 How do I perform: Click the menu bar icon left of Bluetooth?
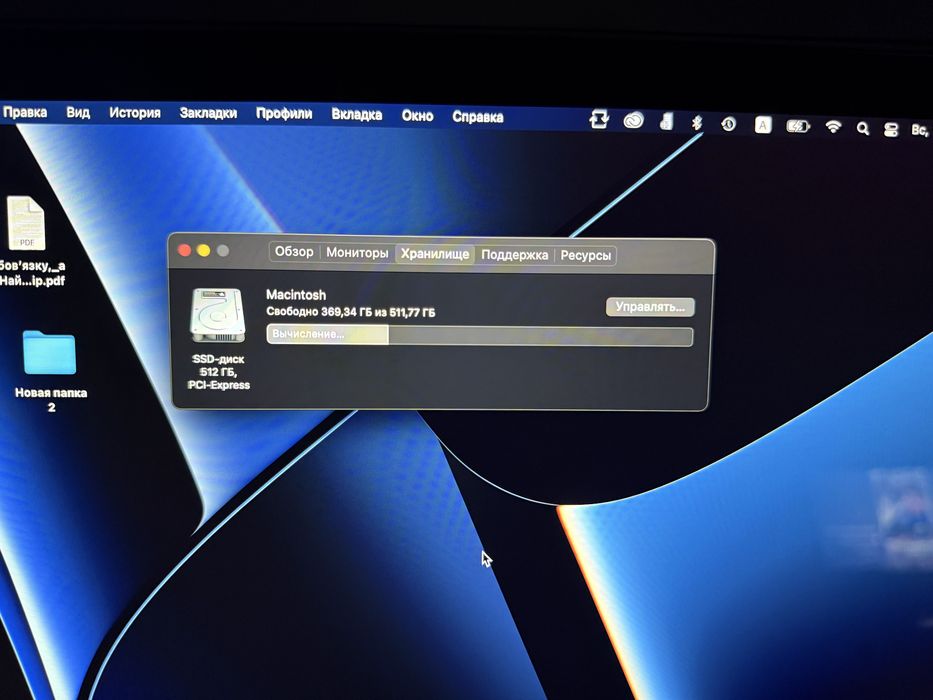[666, 122]
